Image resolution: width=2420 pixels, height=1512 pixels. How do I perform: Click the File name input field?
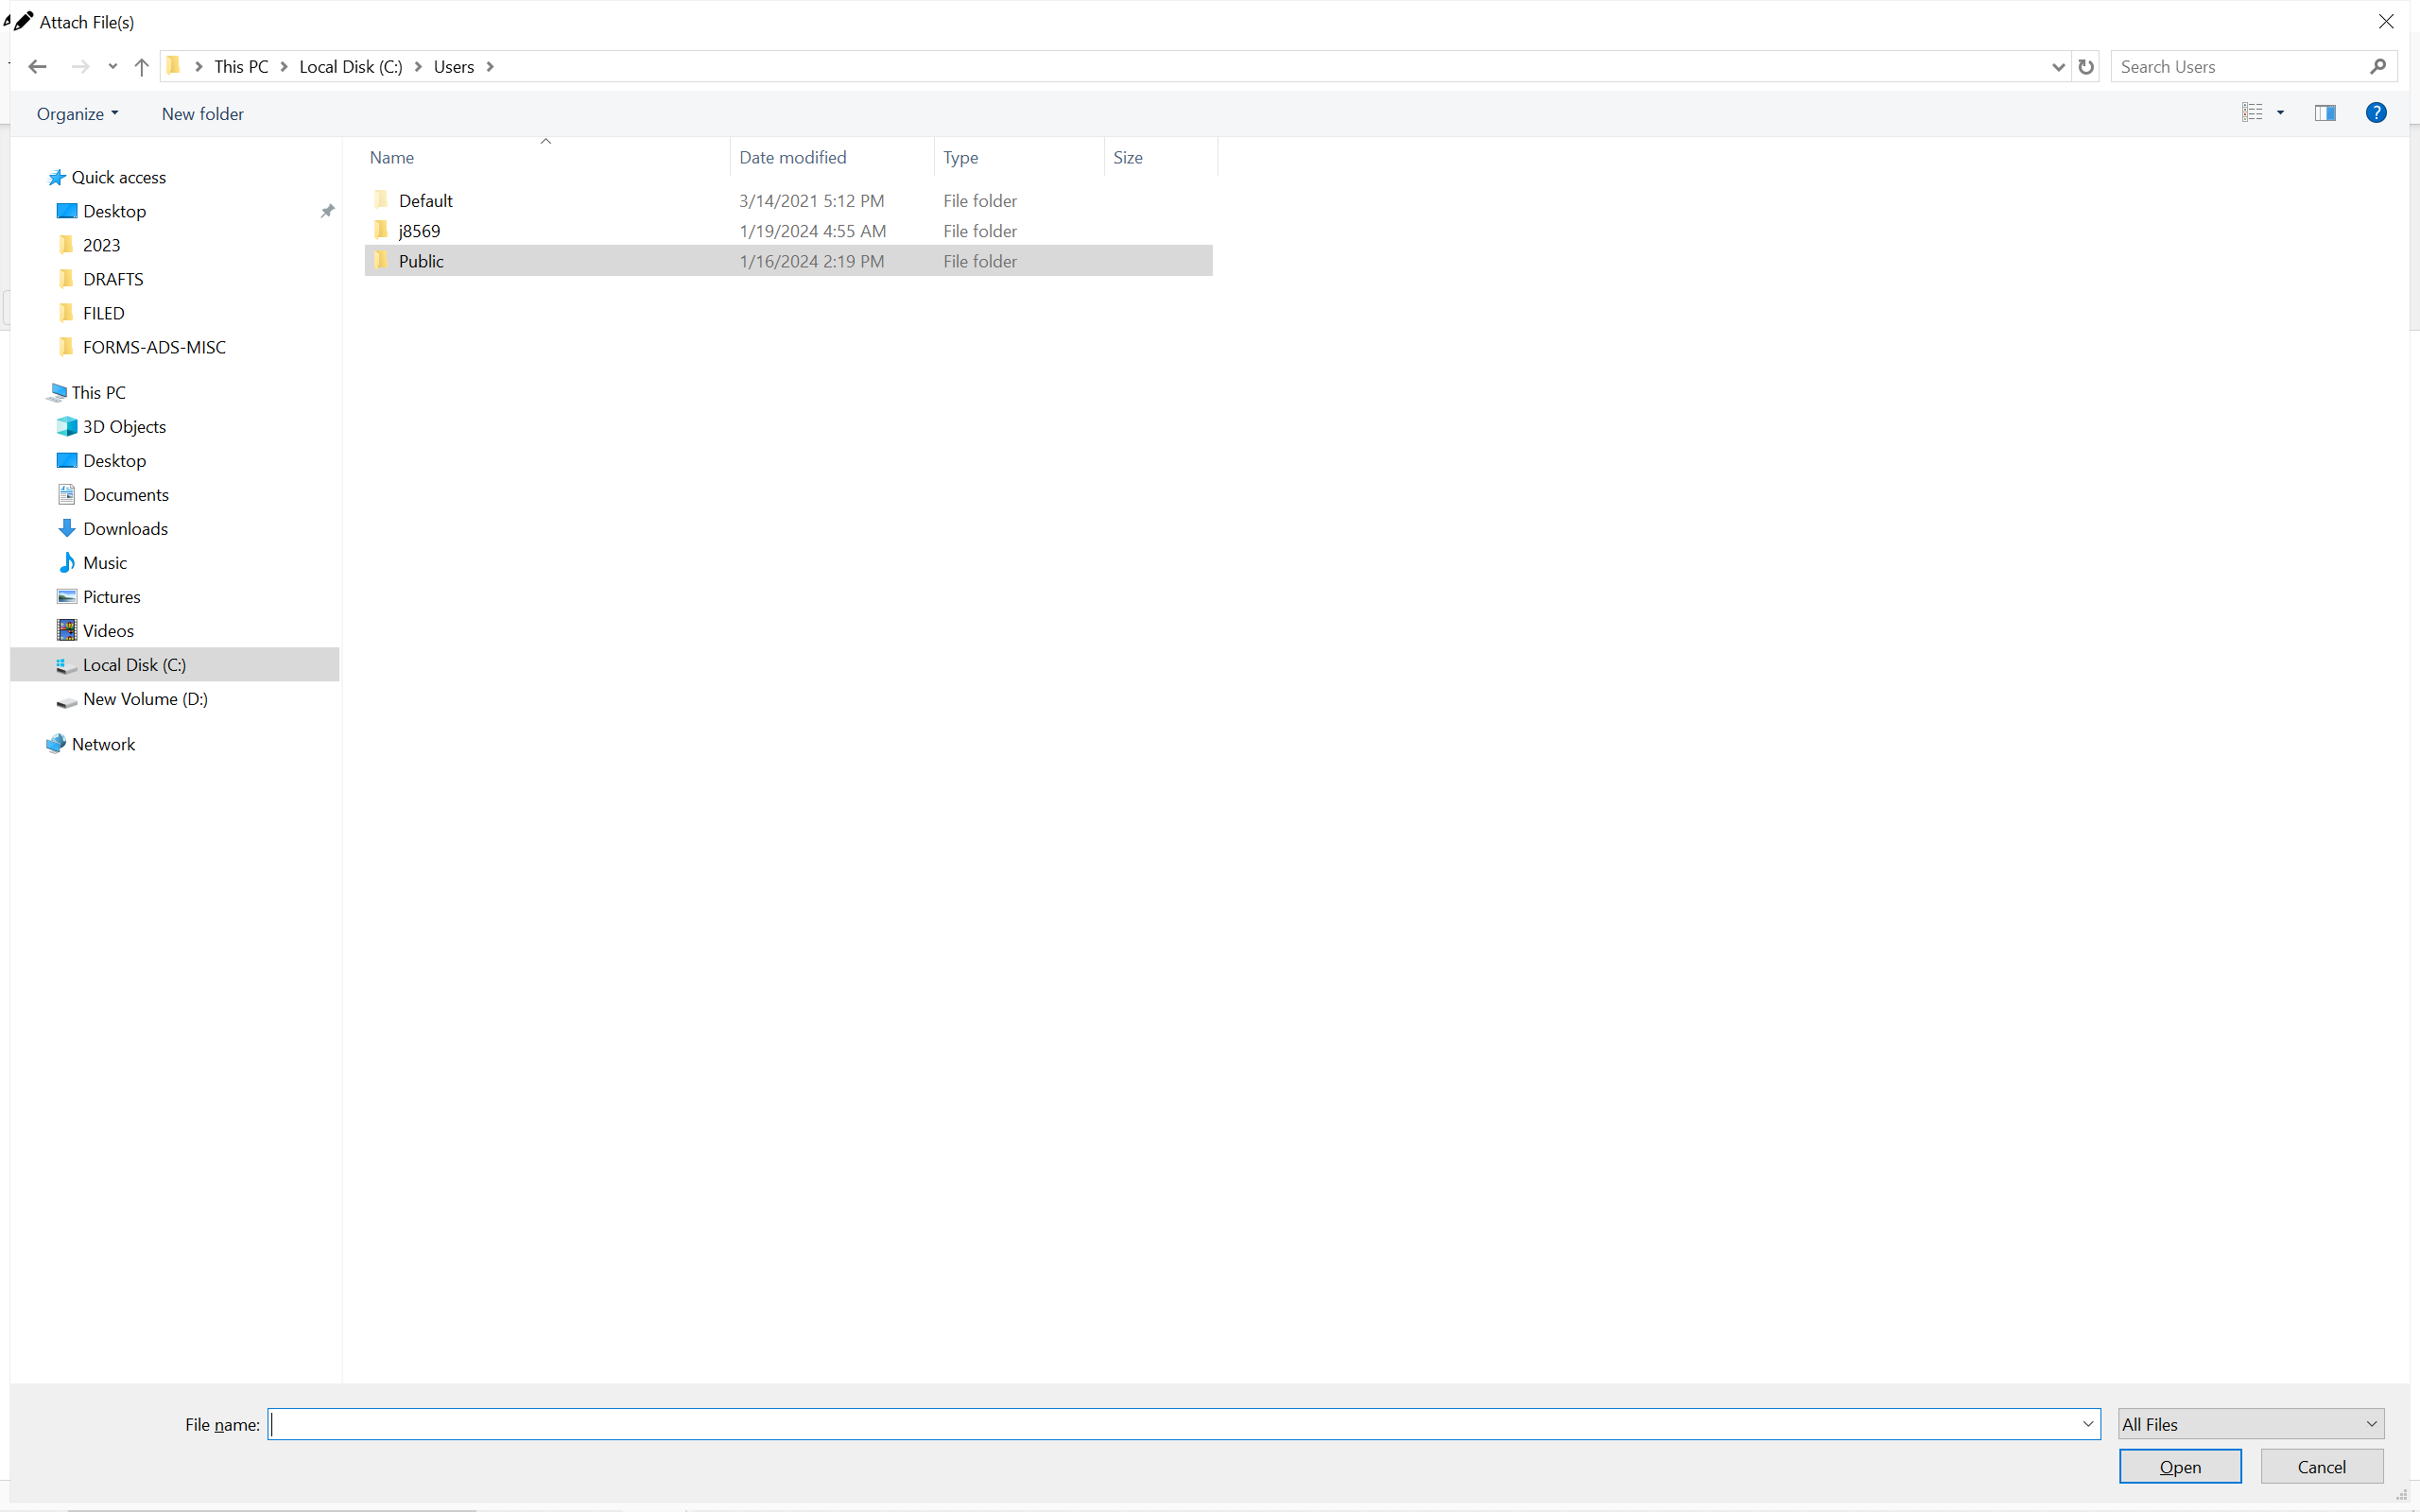1170,1424
